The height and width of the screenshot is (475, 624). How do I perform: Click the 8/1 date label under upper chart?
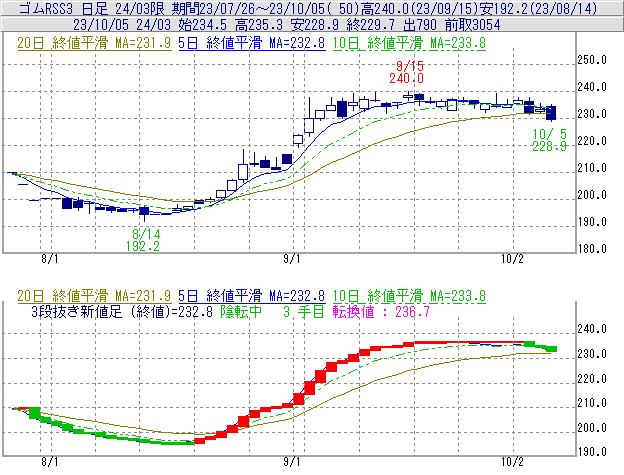(50, 259)
